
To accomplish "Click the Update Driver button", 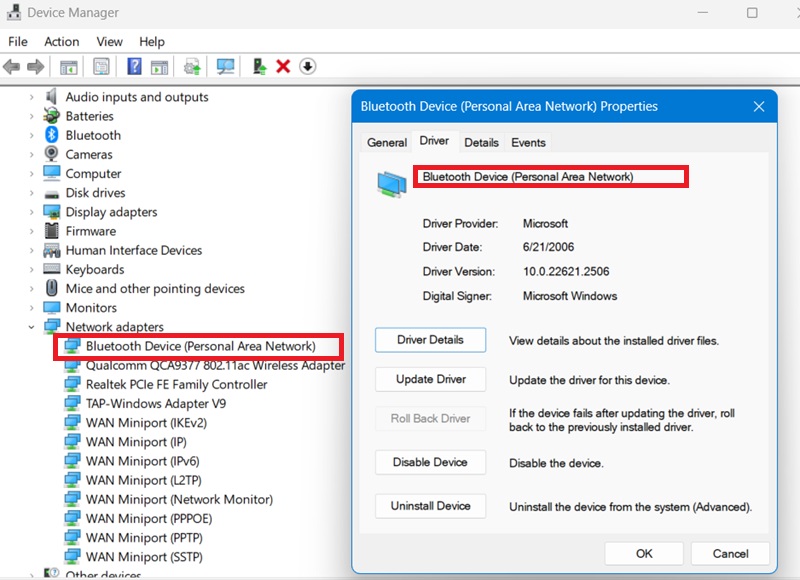I will [430, 379].
